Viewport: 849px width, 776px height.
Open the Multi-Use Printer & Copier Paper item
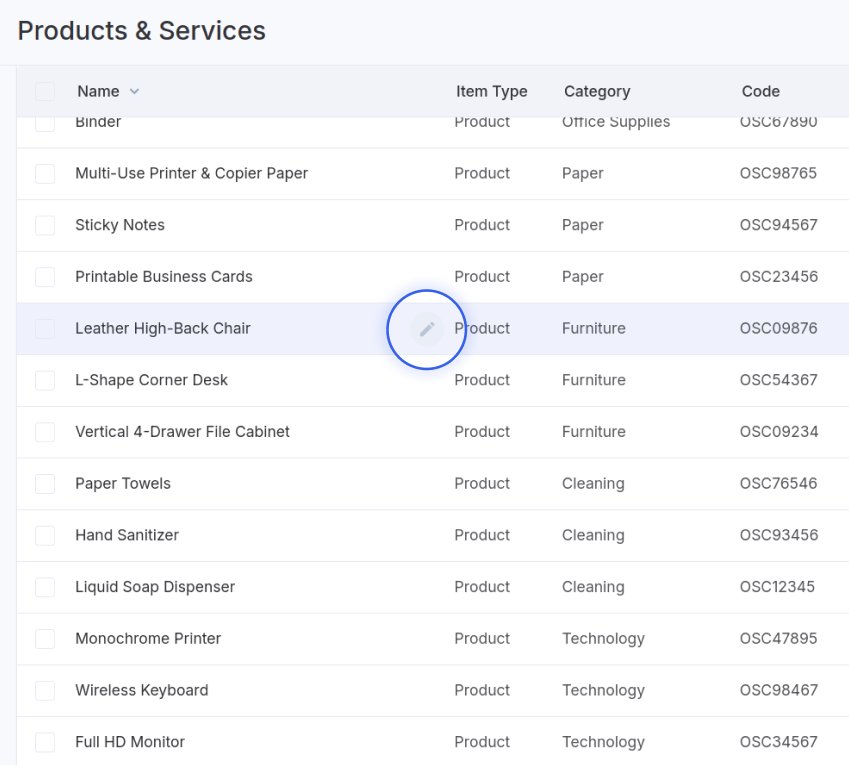[x=191, y=173]
